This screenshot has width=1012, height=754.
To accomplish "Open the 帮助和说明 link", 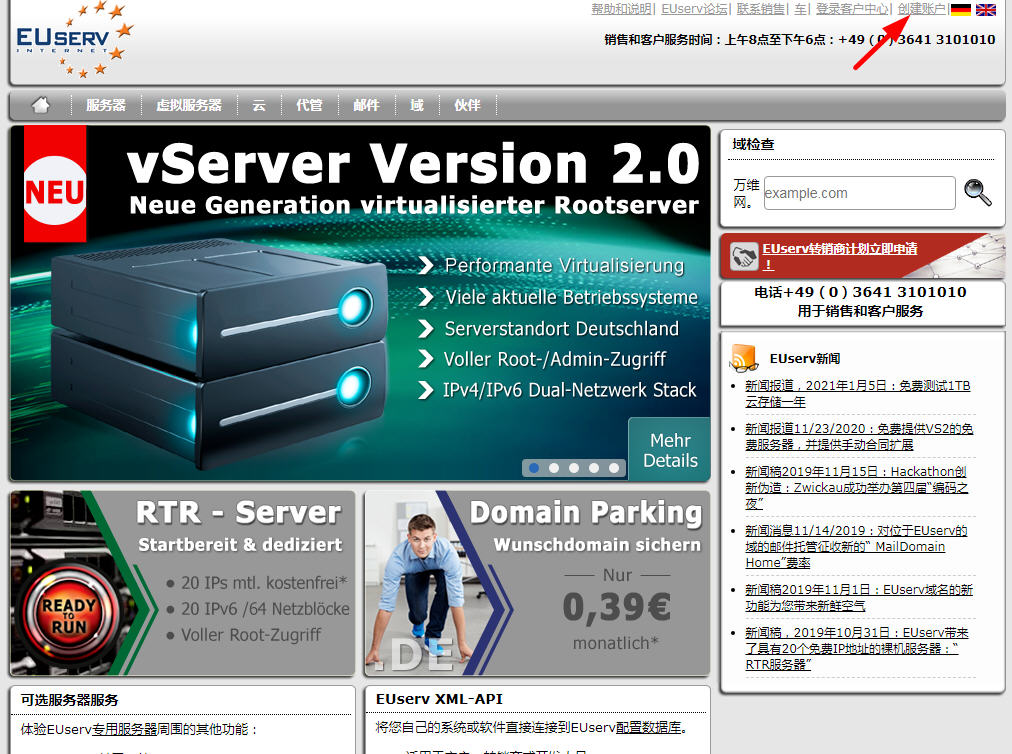I will click(x=621, y=9).
